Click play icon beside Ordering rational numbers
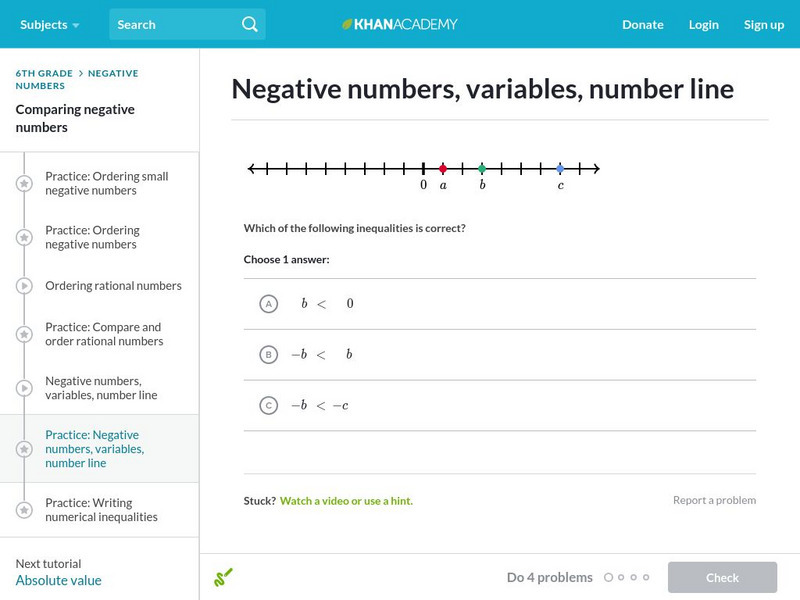 [x=24, y=286]
